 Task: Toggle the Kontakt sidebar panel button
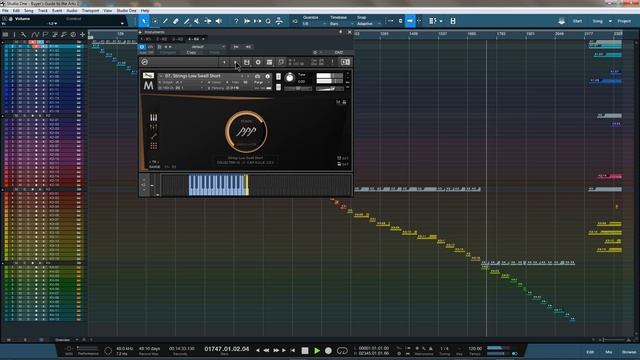[345, 62]
